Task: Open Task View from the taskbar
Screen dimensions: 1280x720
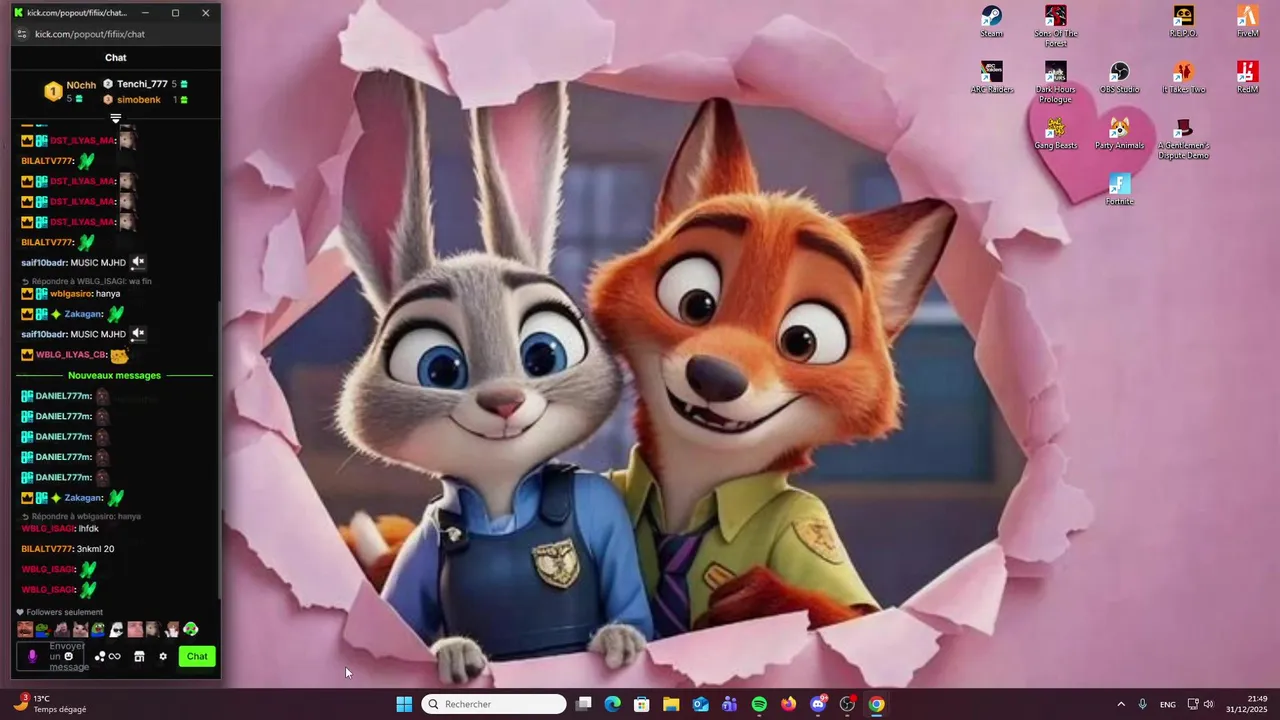Action: [x=584, y=704]
